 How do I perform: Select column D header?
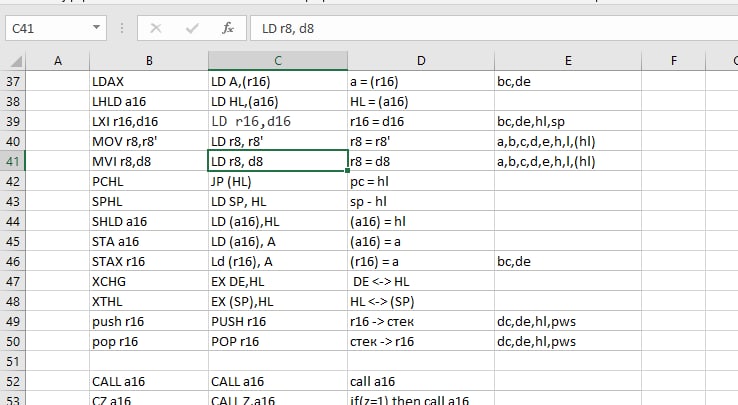point(420,61)
